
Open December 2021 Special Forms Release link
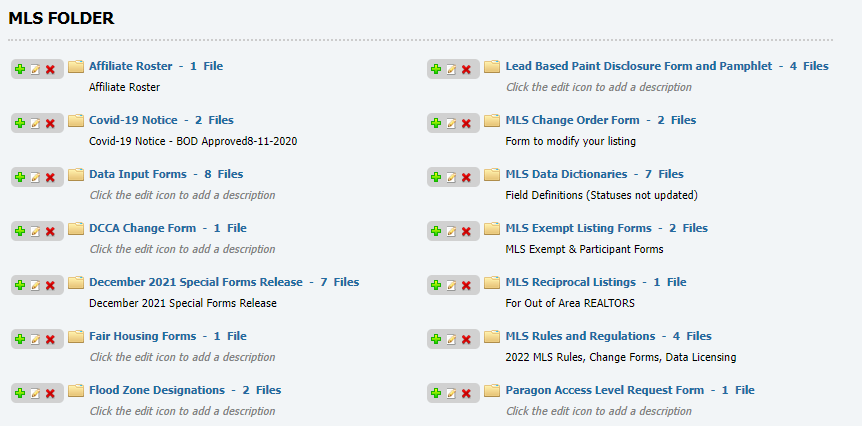(x=224, y=282)
